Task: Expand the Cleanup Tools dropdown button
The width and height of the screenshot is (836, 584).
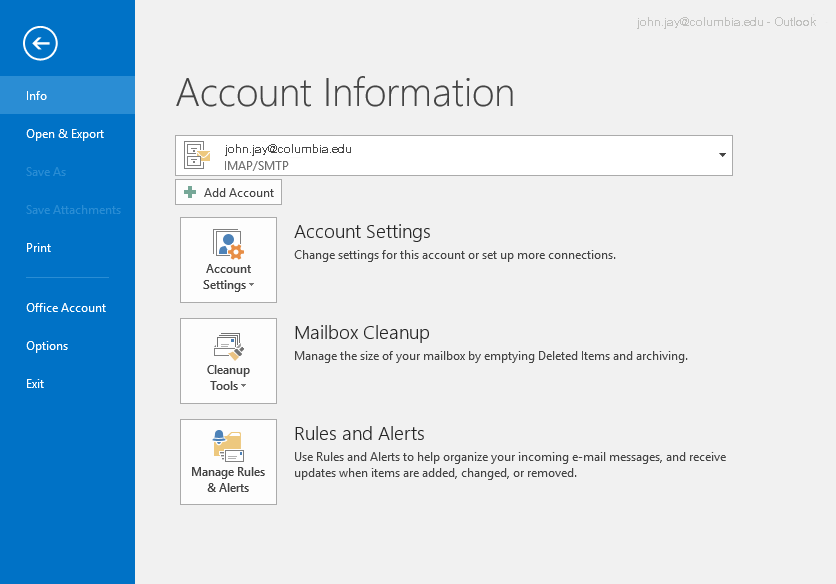Action: click(x=228, y=361)
